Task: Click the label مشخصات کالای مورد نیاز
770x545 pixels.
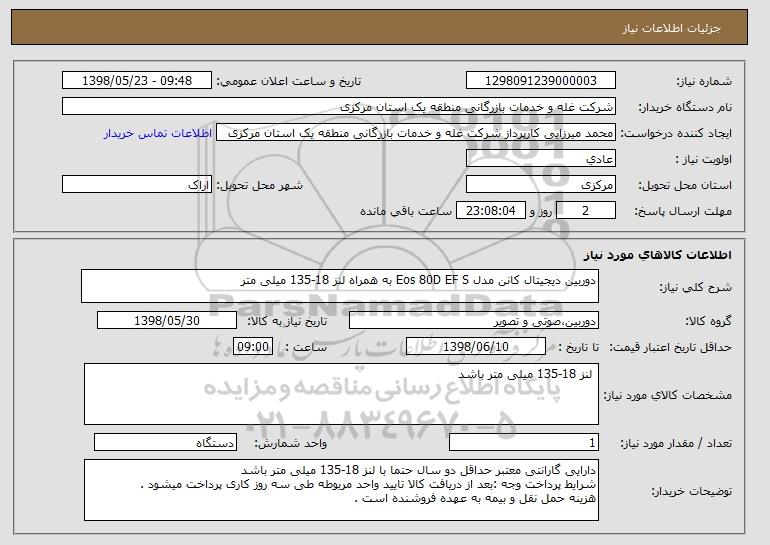Action: [x=668, y=395]
